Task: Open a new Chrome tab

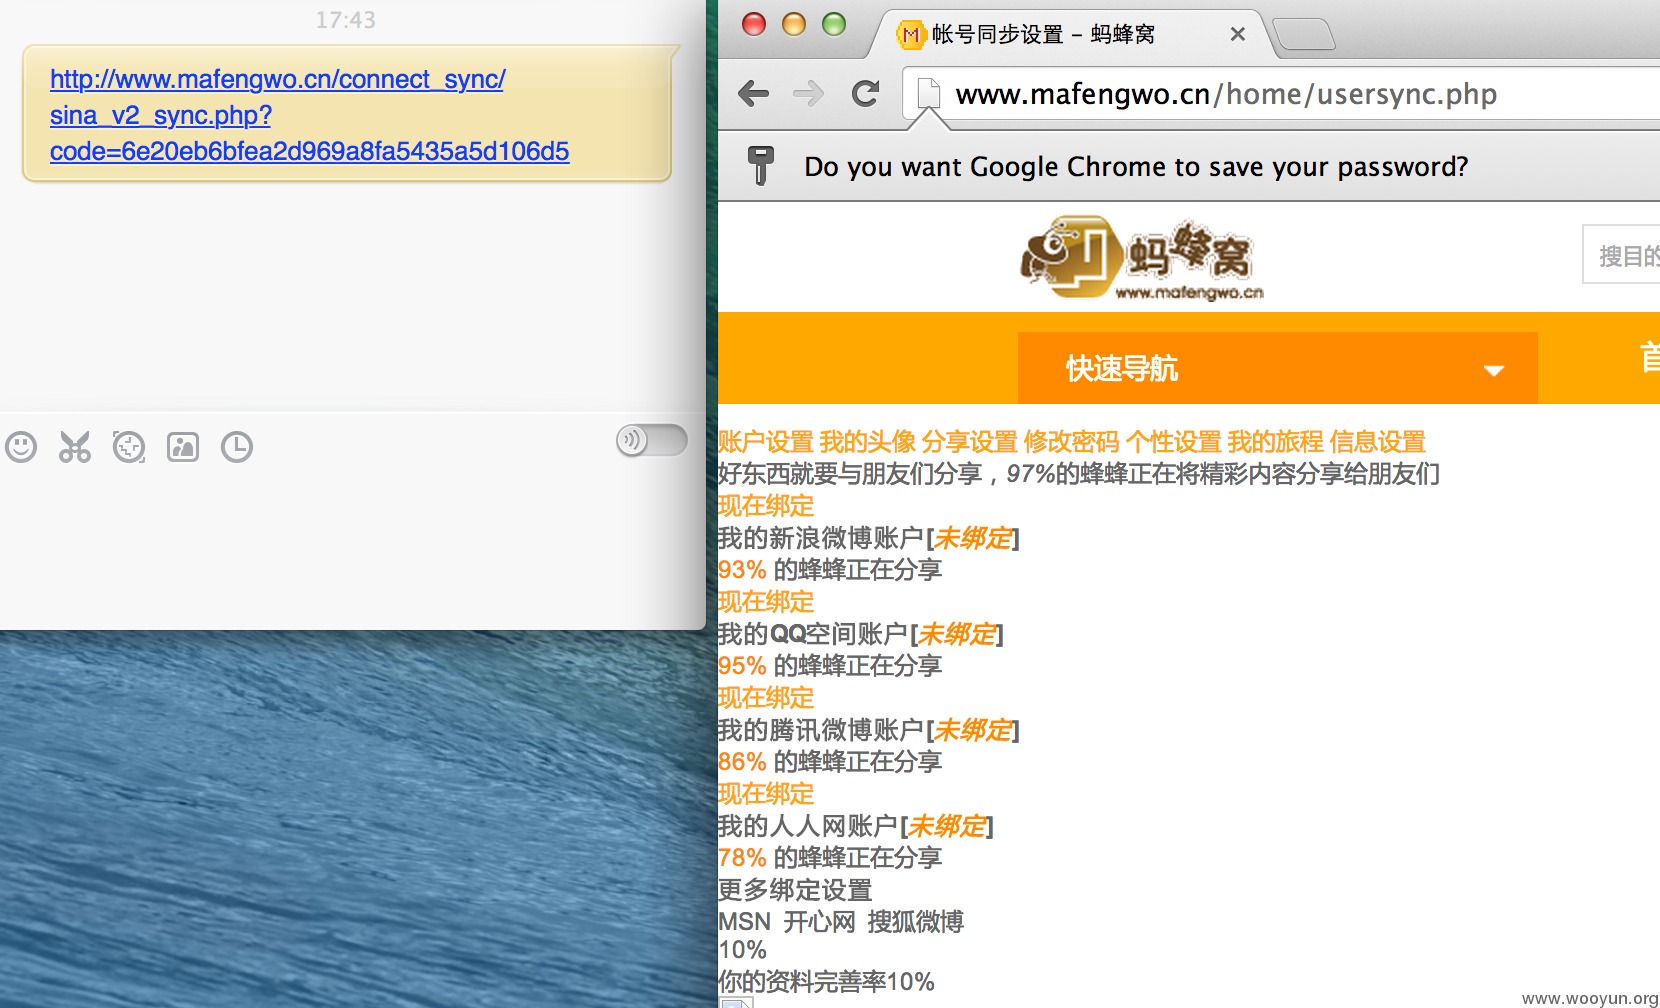Action: click(1305, 35)
